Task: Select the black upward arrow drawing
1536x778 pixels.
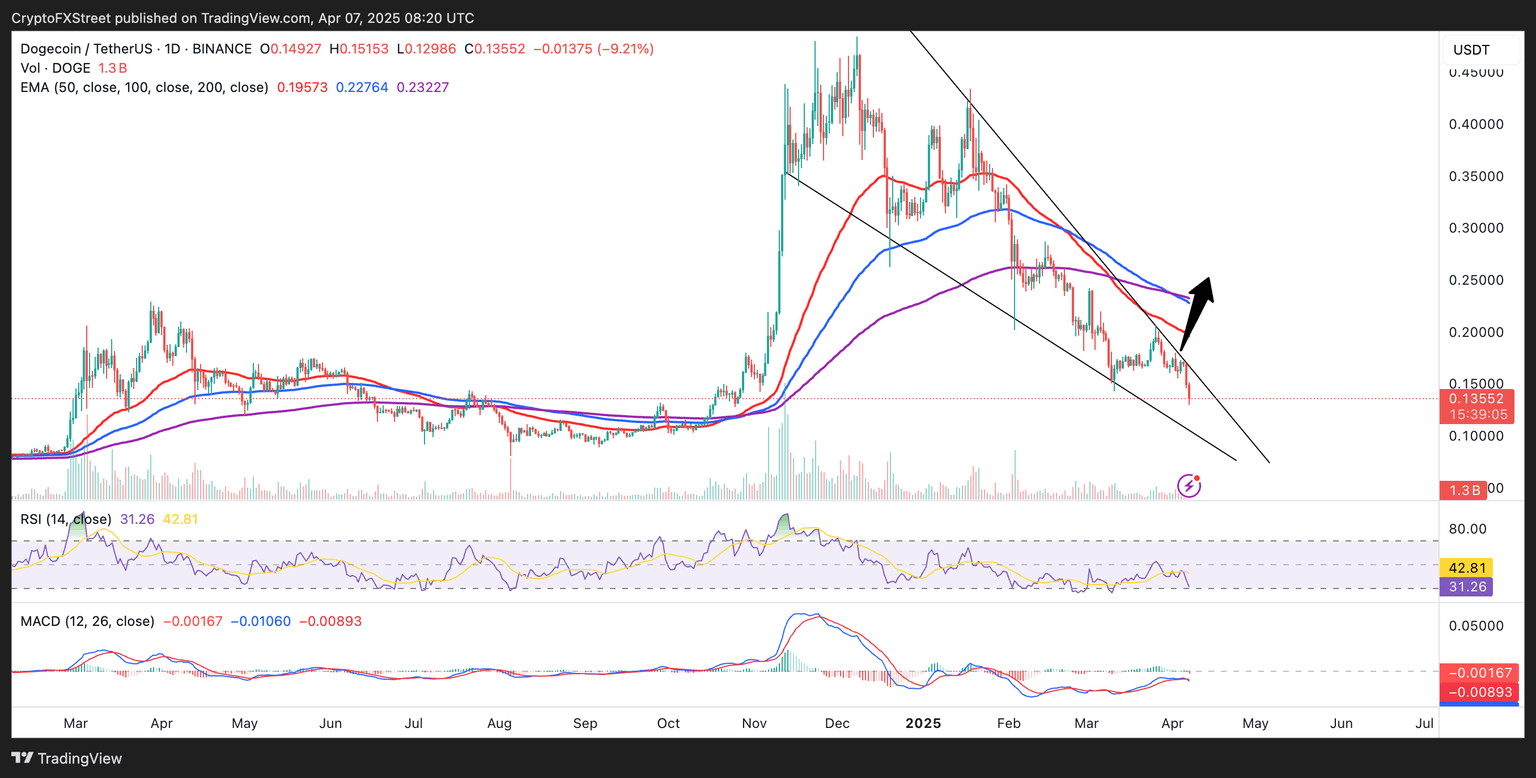Action: pyautogui.click(x=1197, y=312)
